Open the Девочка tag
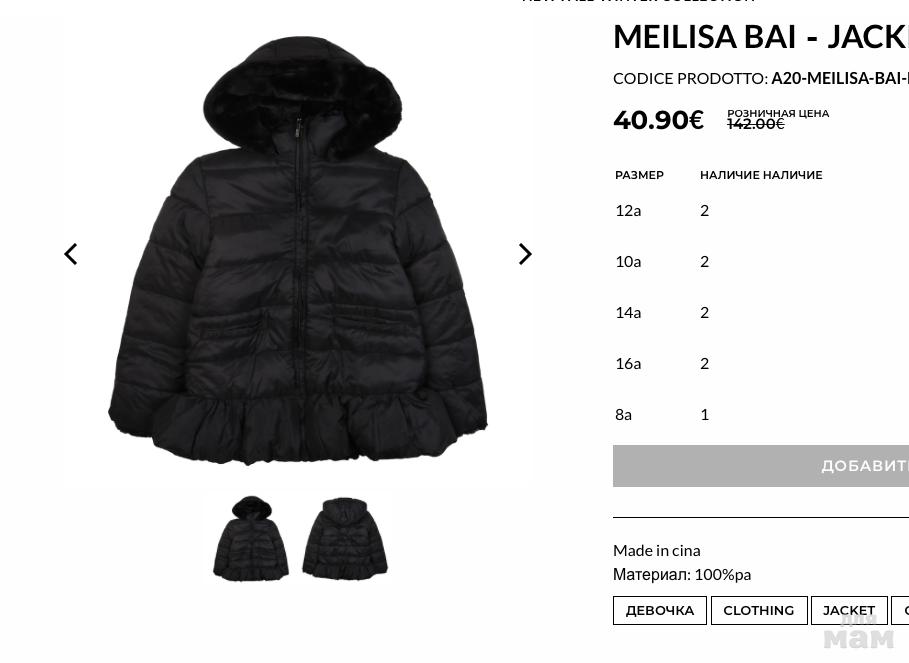The width and height of the screenshot is (909, 663). pos(660,610)
